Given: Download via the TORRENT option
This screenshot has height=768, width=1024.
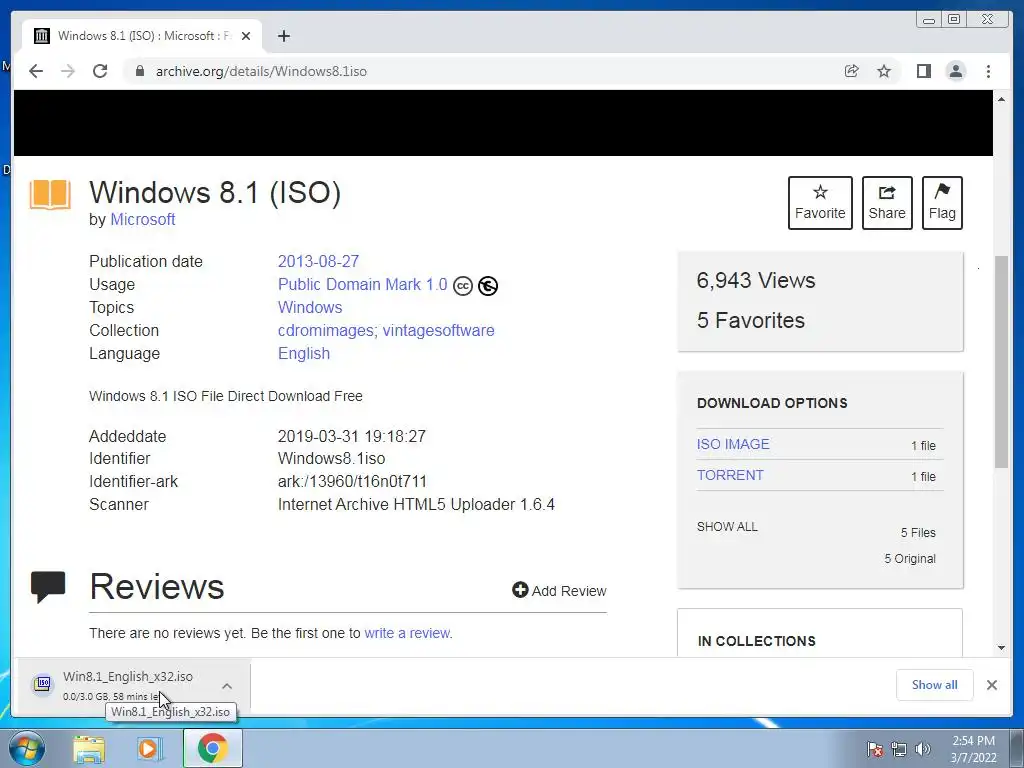Looking at the screenshot, I should [x=730, y=475].
